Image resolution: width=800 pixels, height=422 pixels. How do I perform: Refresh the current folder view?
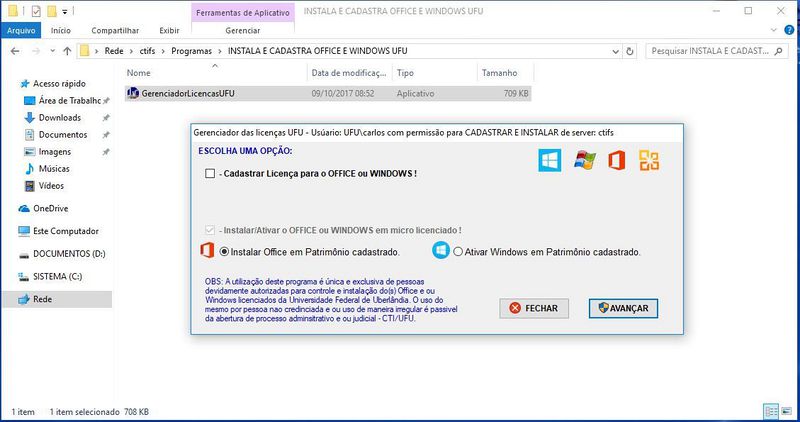pos(630,51)
